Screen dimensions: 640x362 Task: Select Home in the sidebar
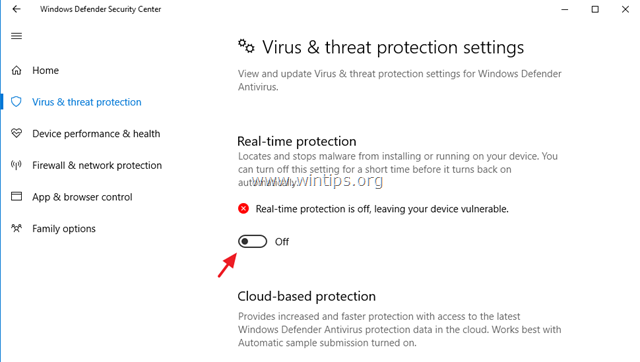coord(45,70)
